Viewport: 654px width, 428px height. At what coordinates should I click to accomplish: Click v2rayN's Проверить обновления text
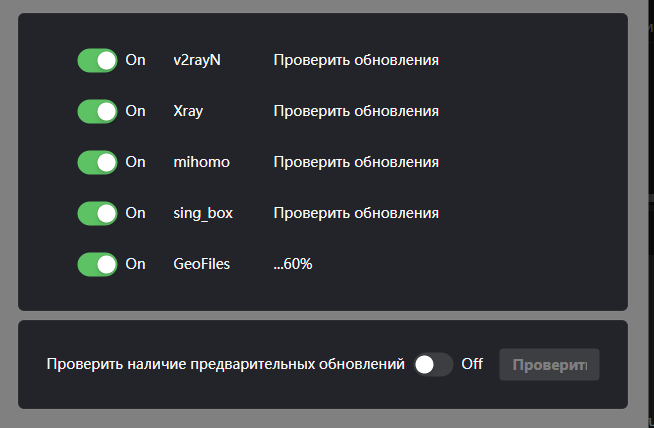(356, 60)
